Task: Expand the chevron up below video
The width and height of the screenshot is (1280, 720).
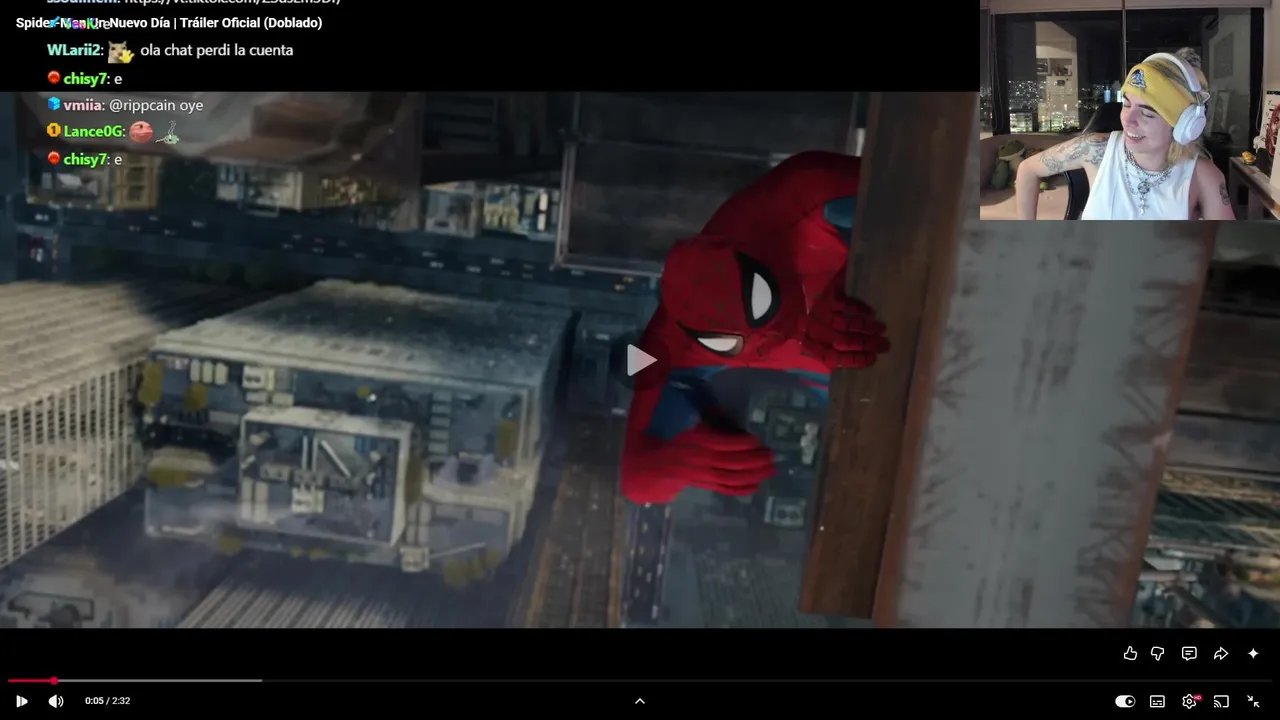Action: pyautogui.click(x=640, y=701)
